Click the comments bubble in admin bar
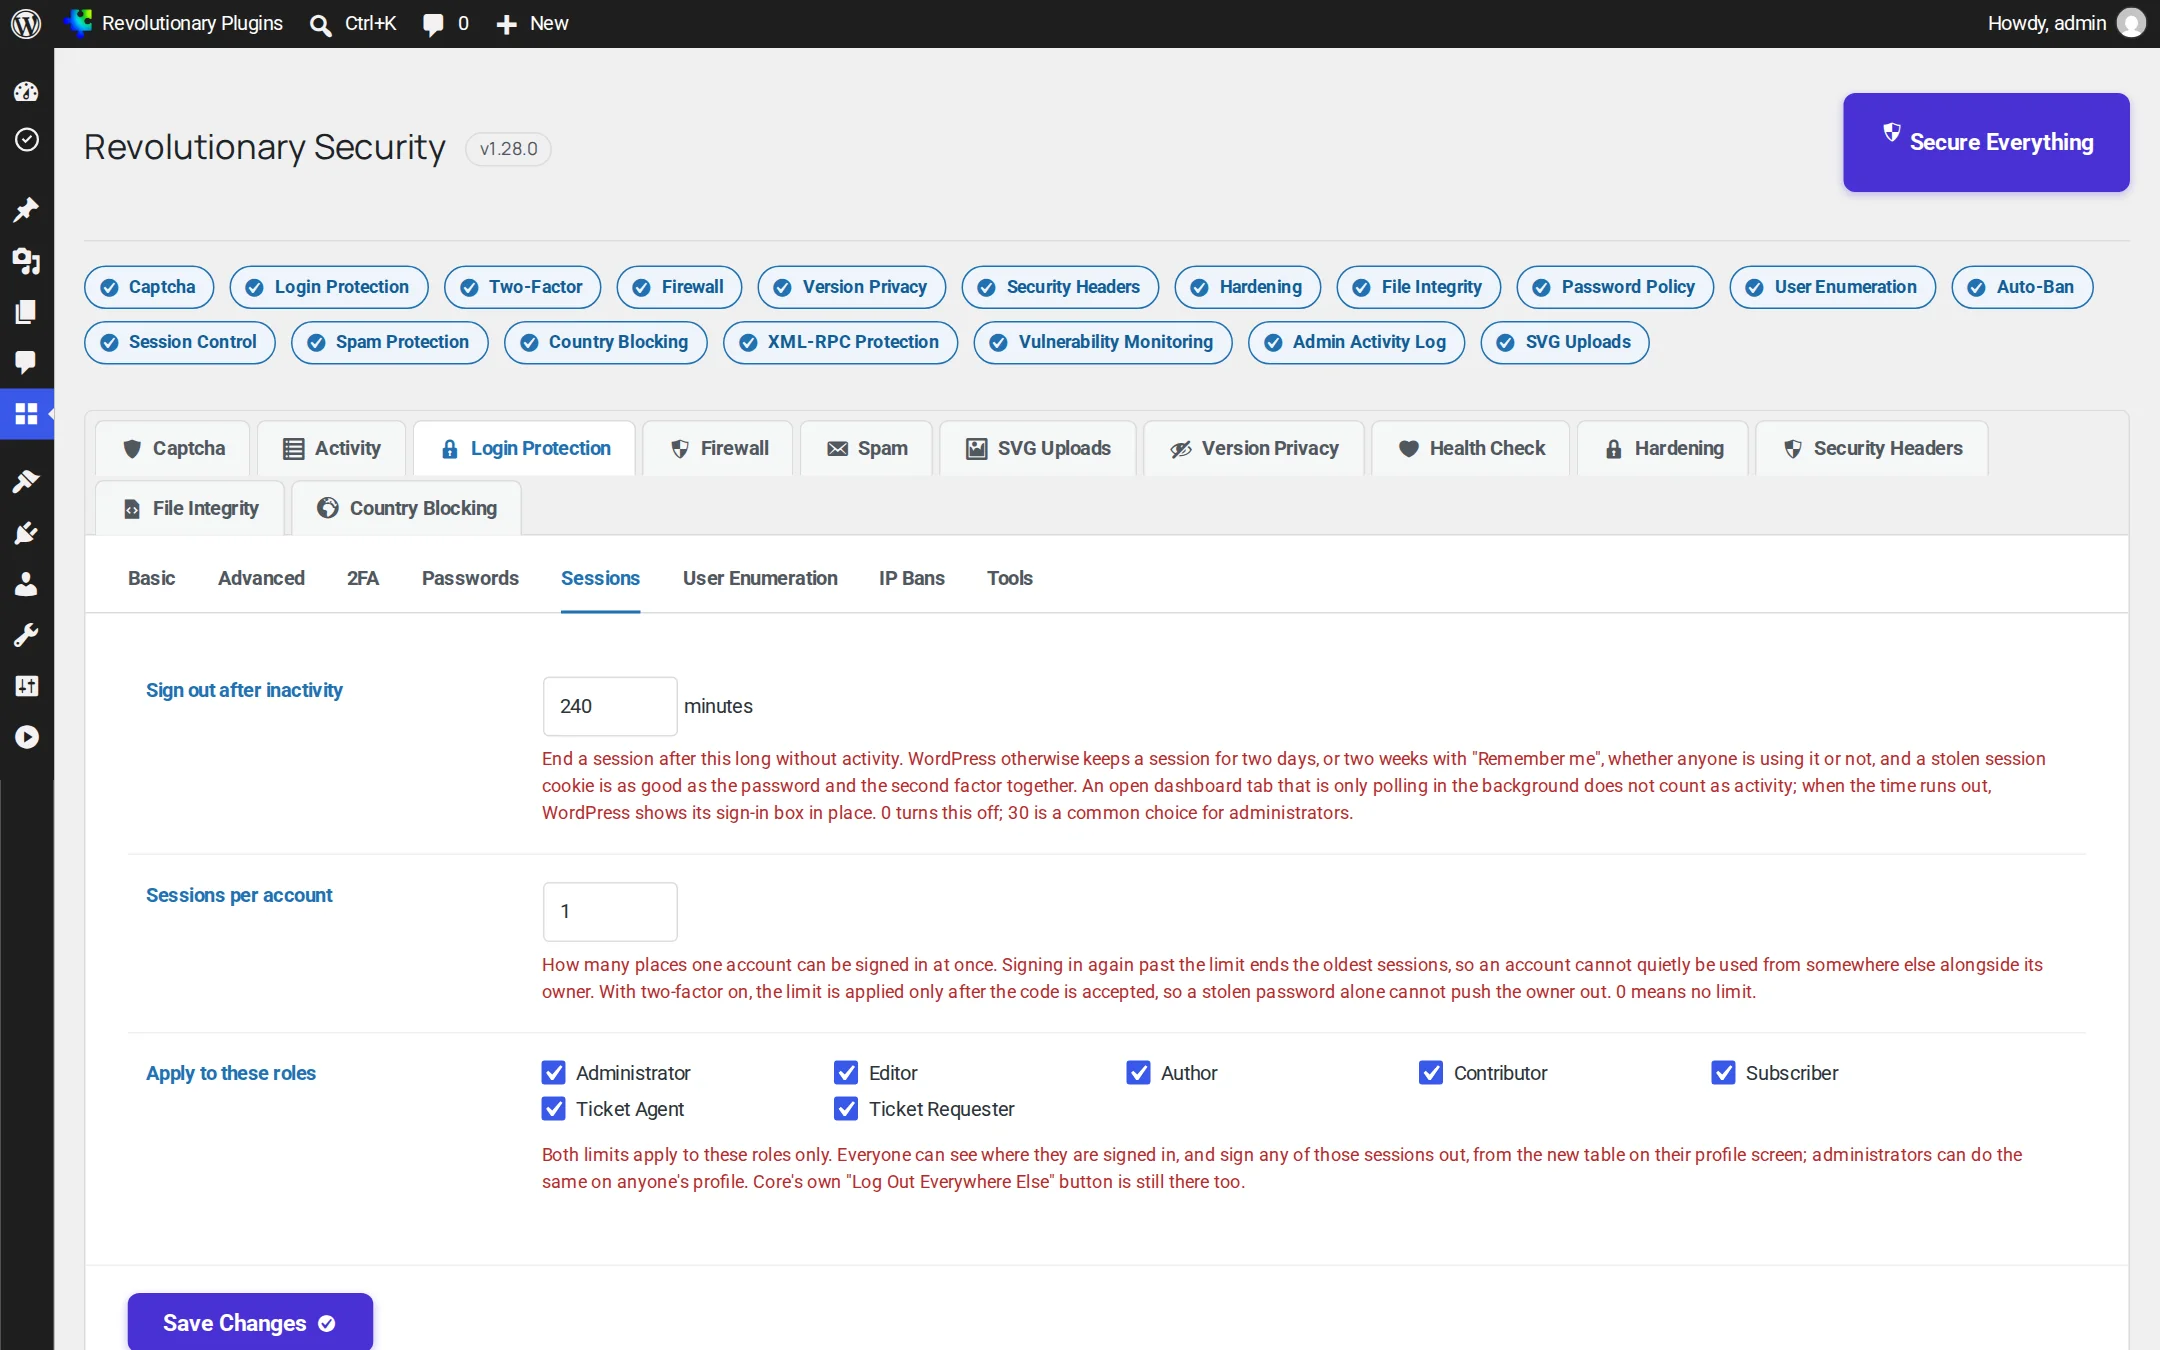 433,24
